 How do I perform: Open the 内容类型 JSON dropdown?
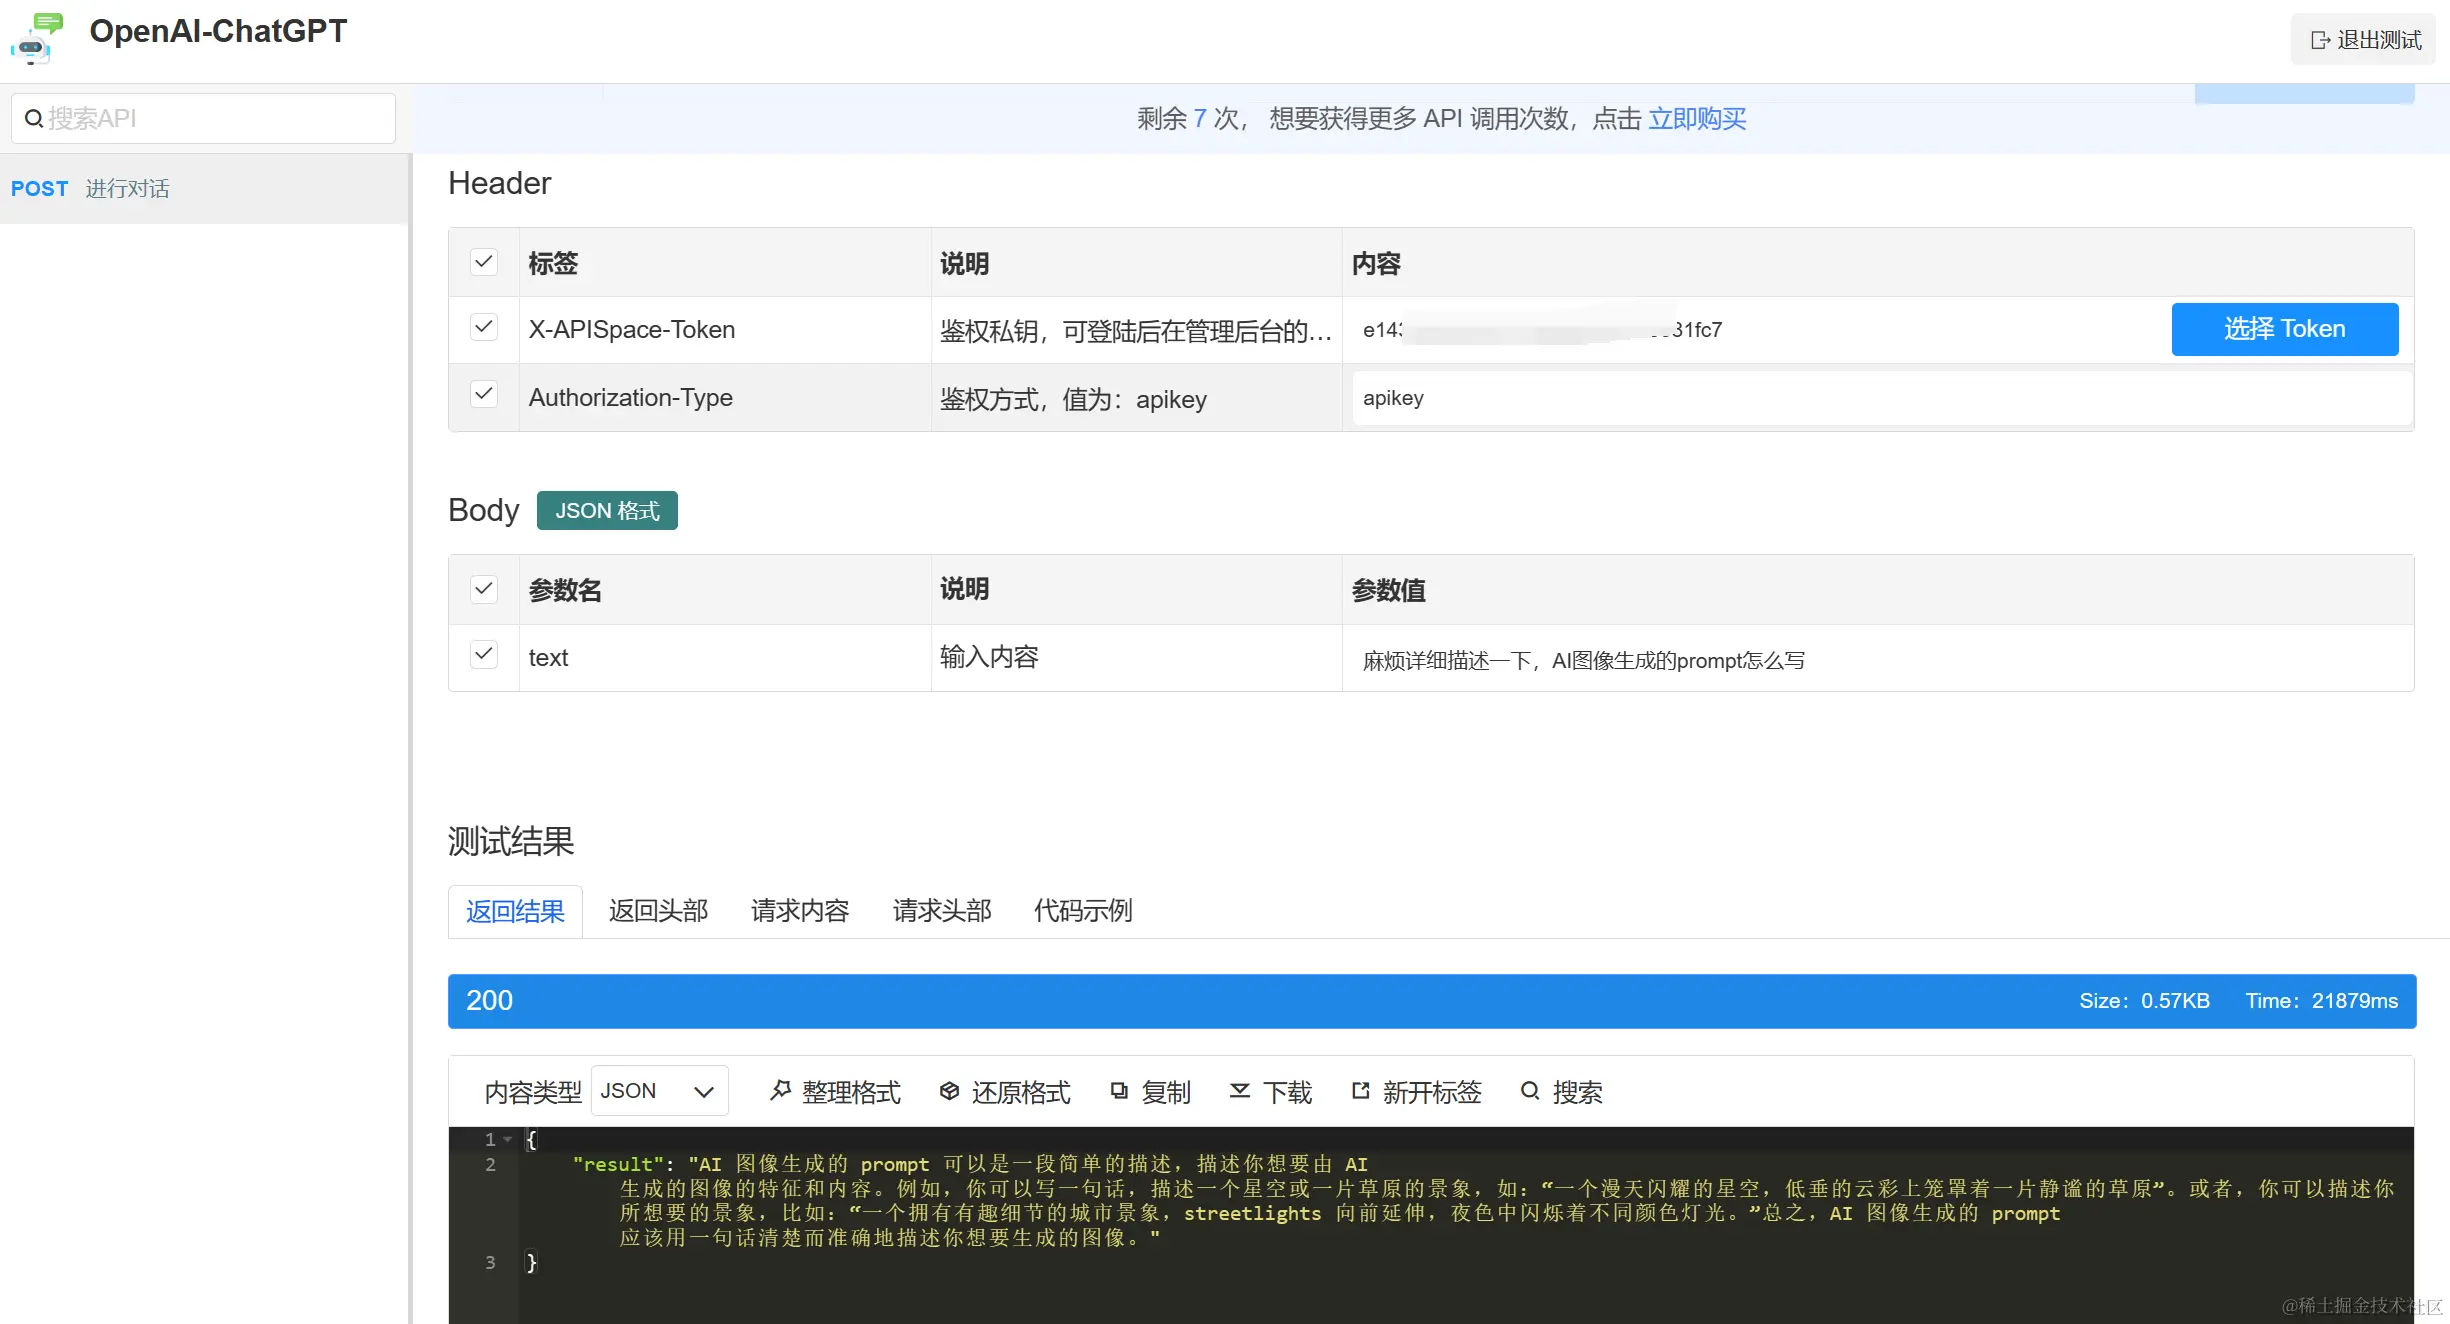click(x=659, y=1091)
